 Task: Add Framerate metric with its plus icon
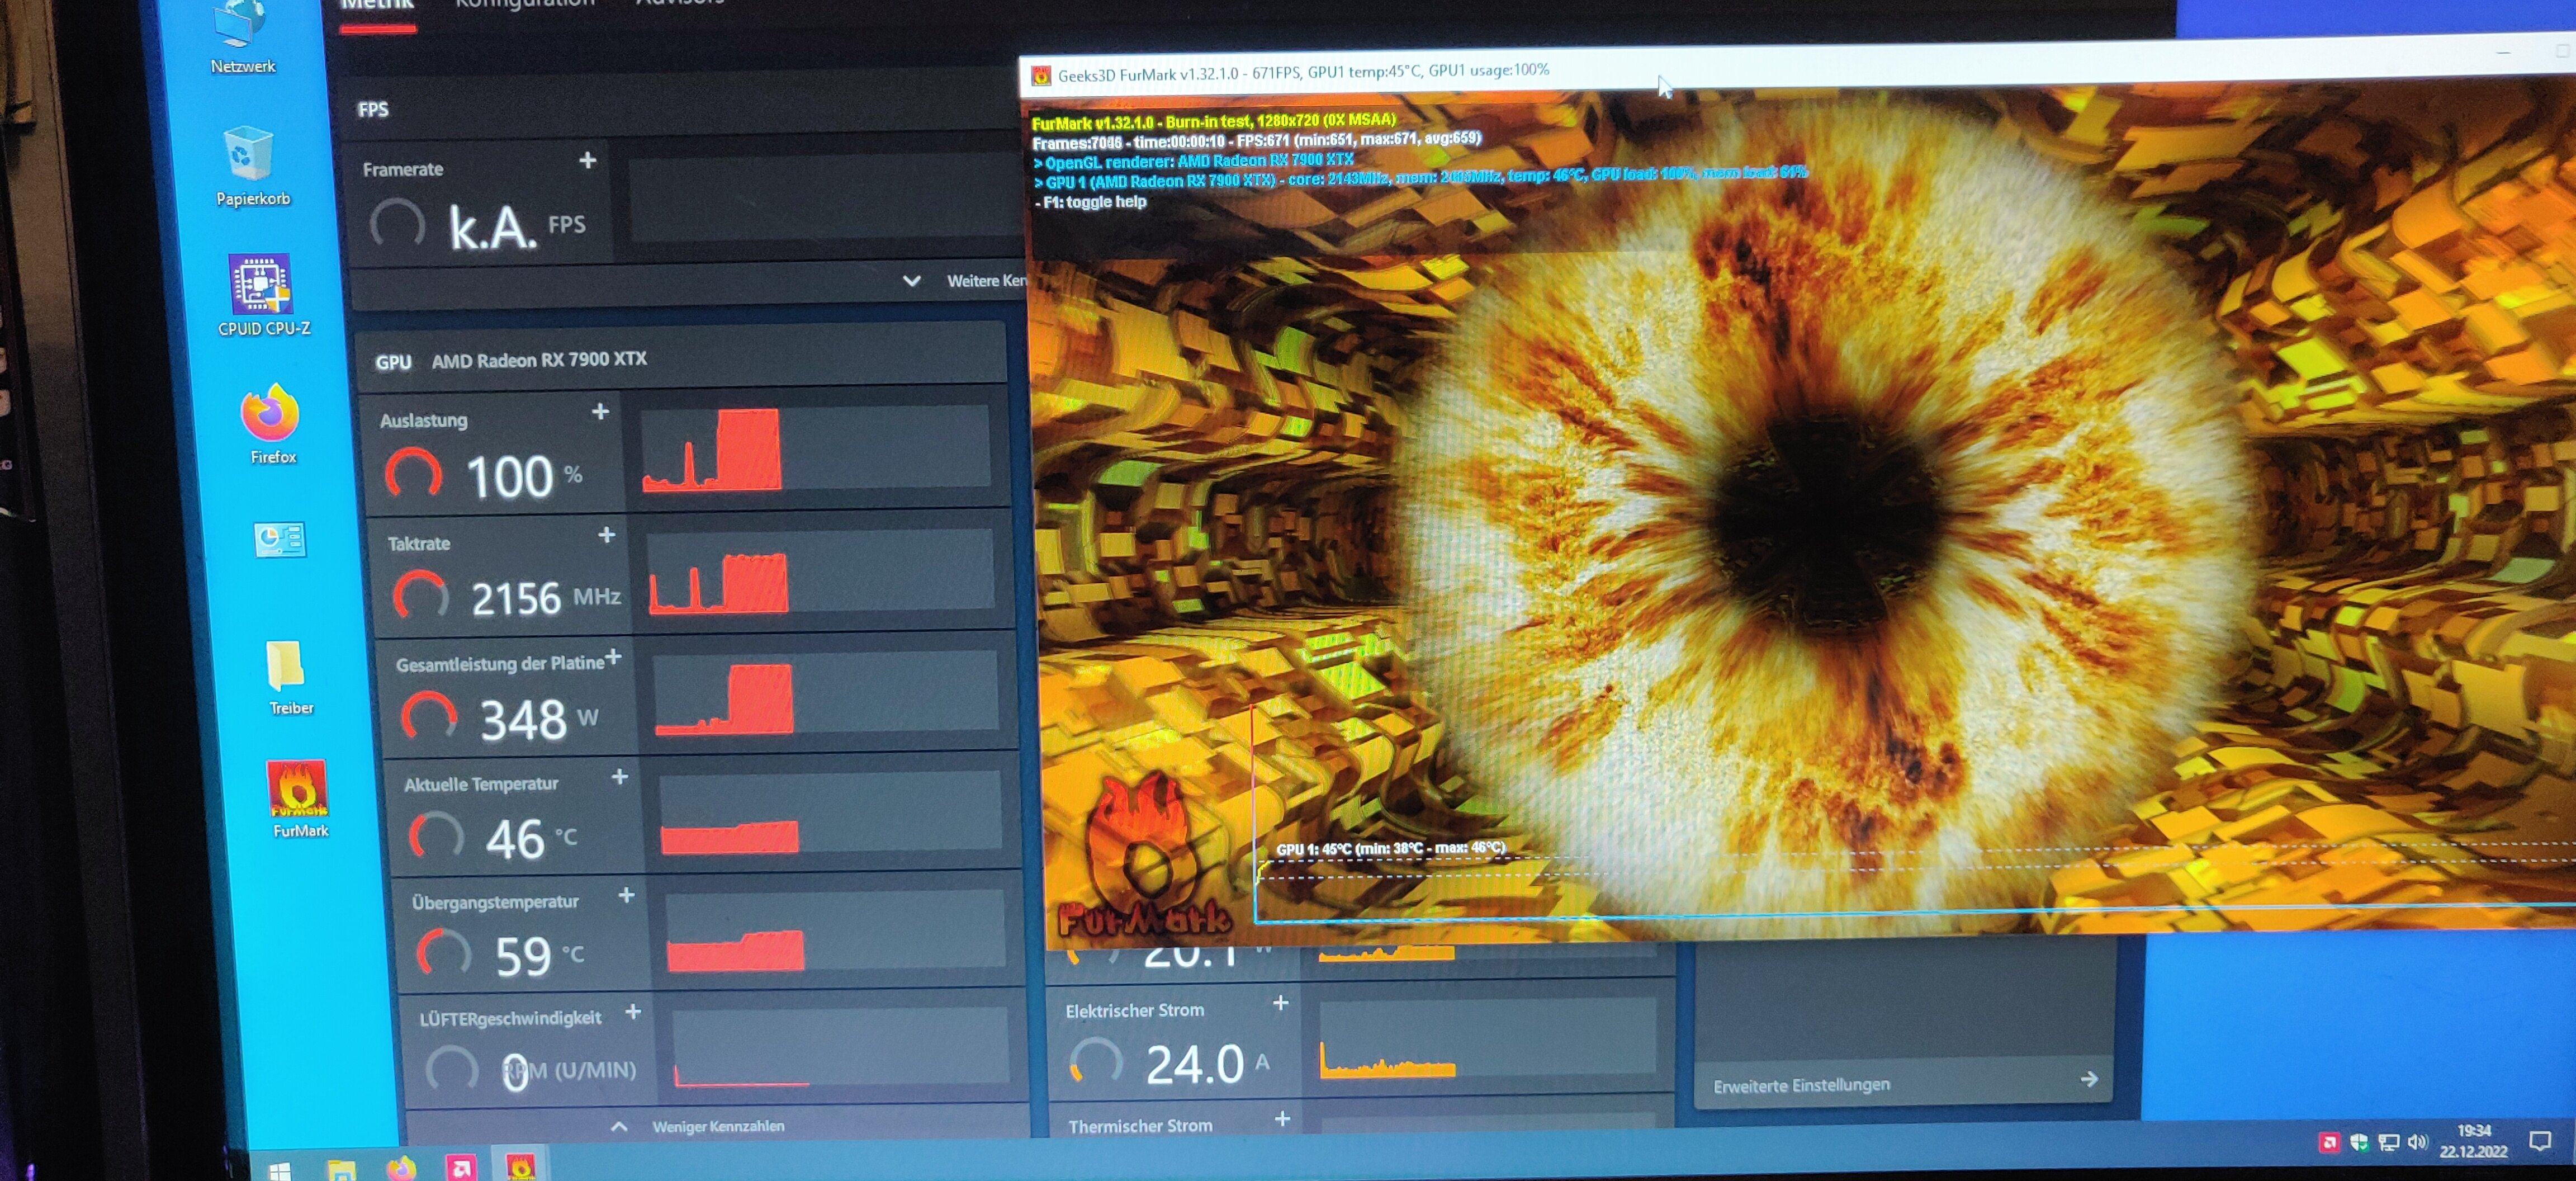(588, 160)
